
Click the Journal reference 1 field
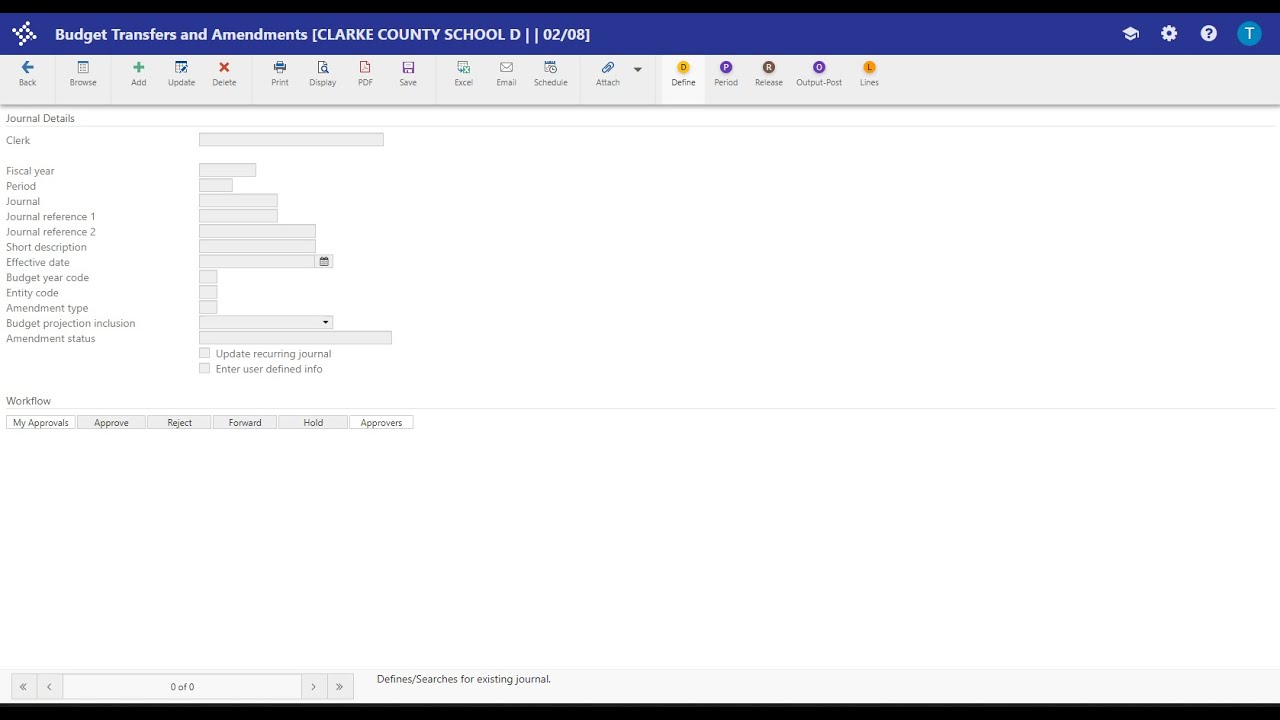238,216
